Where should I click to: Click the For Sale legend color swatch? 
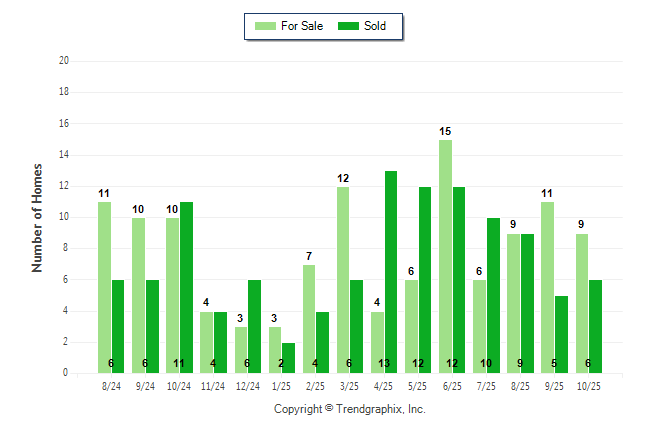pos(267,26)
